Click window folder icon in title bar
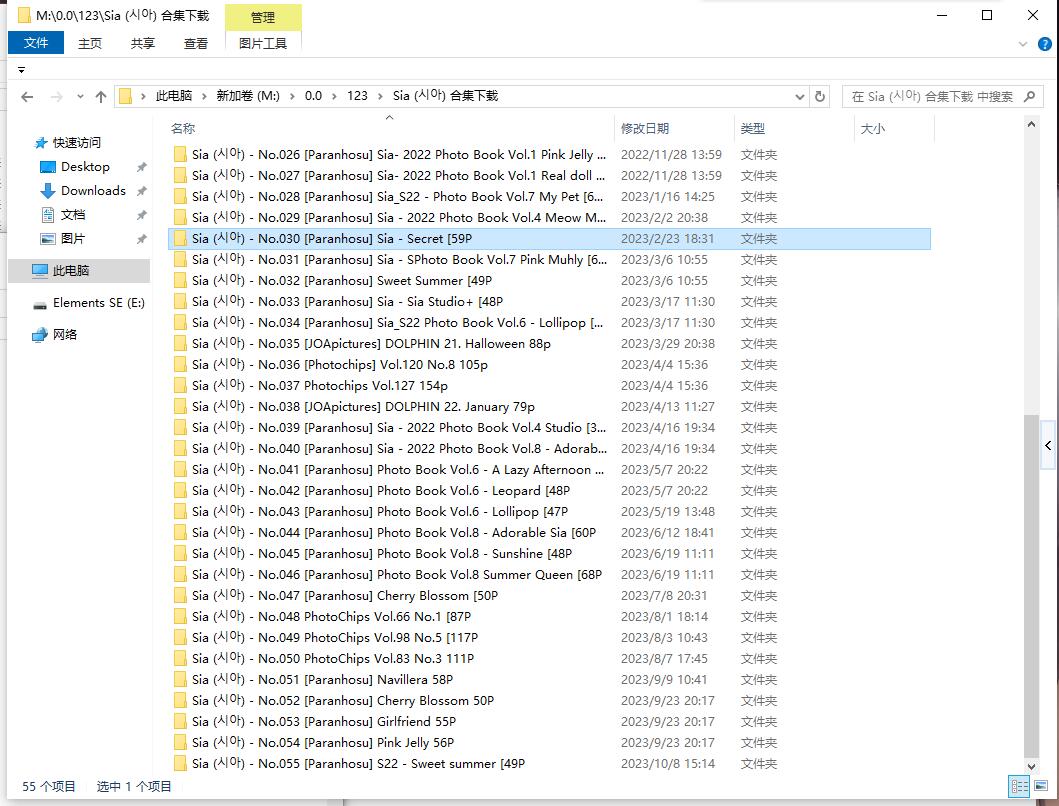Image resolution: width=1059 pixels, height=806 pixels. click(x=24, y=15)
